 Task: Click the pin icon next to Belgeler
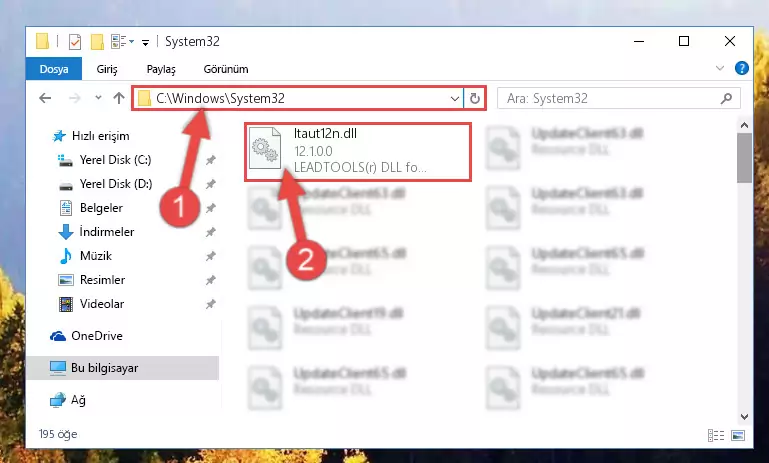(210, 208)
